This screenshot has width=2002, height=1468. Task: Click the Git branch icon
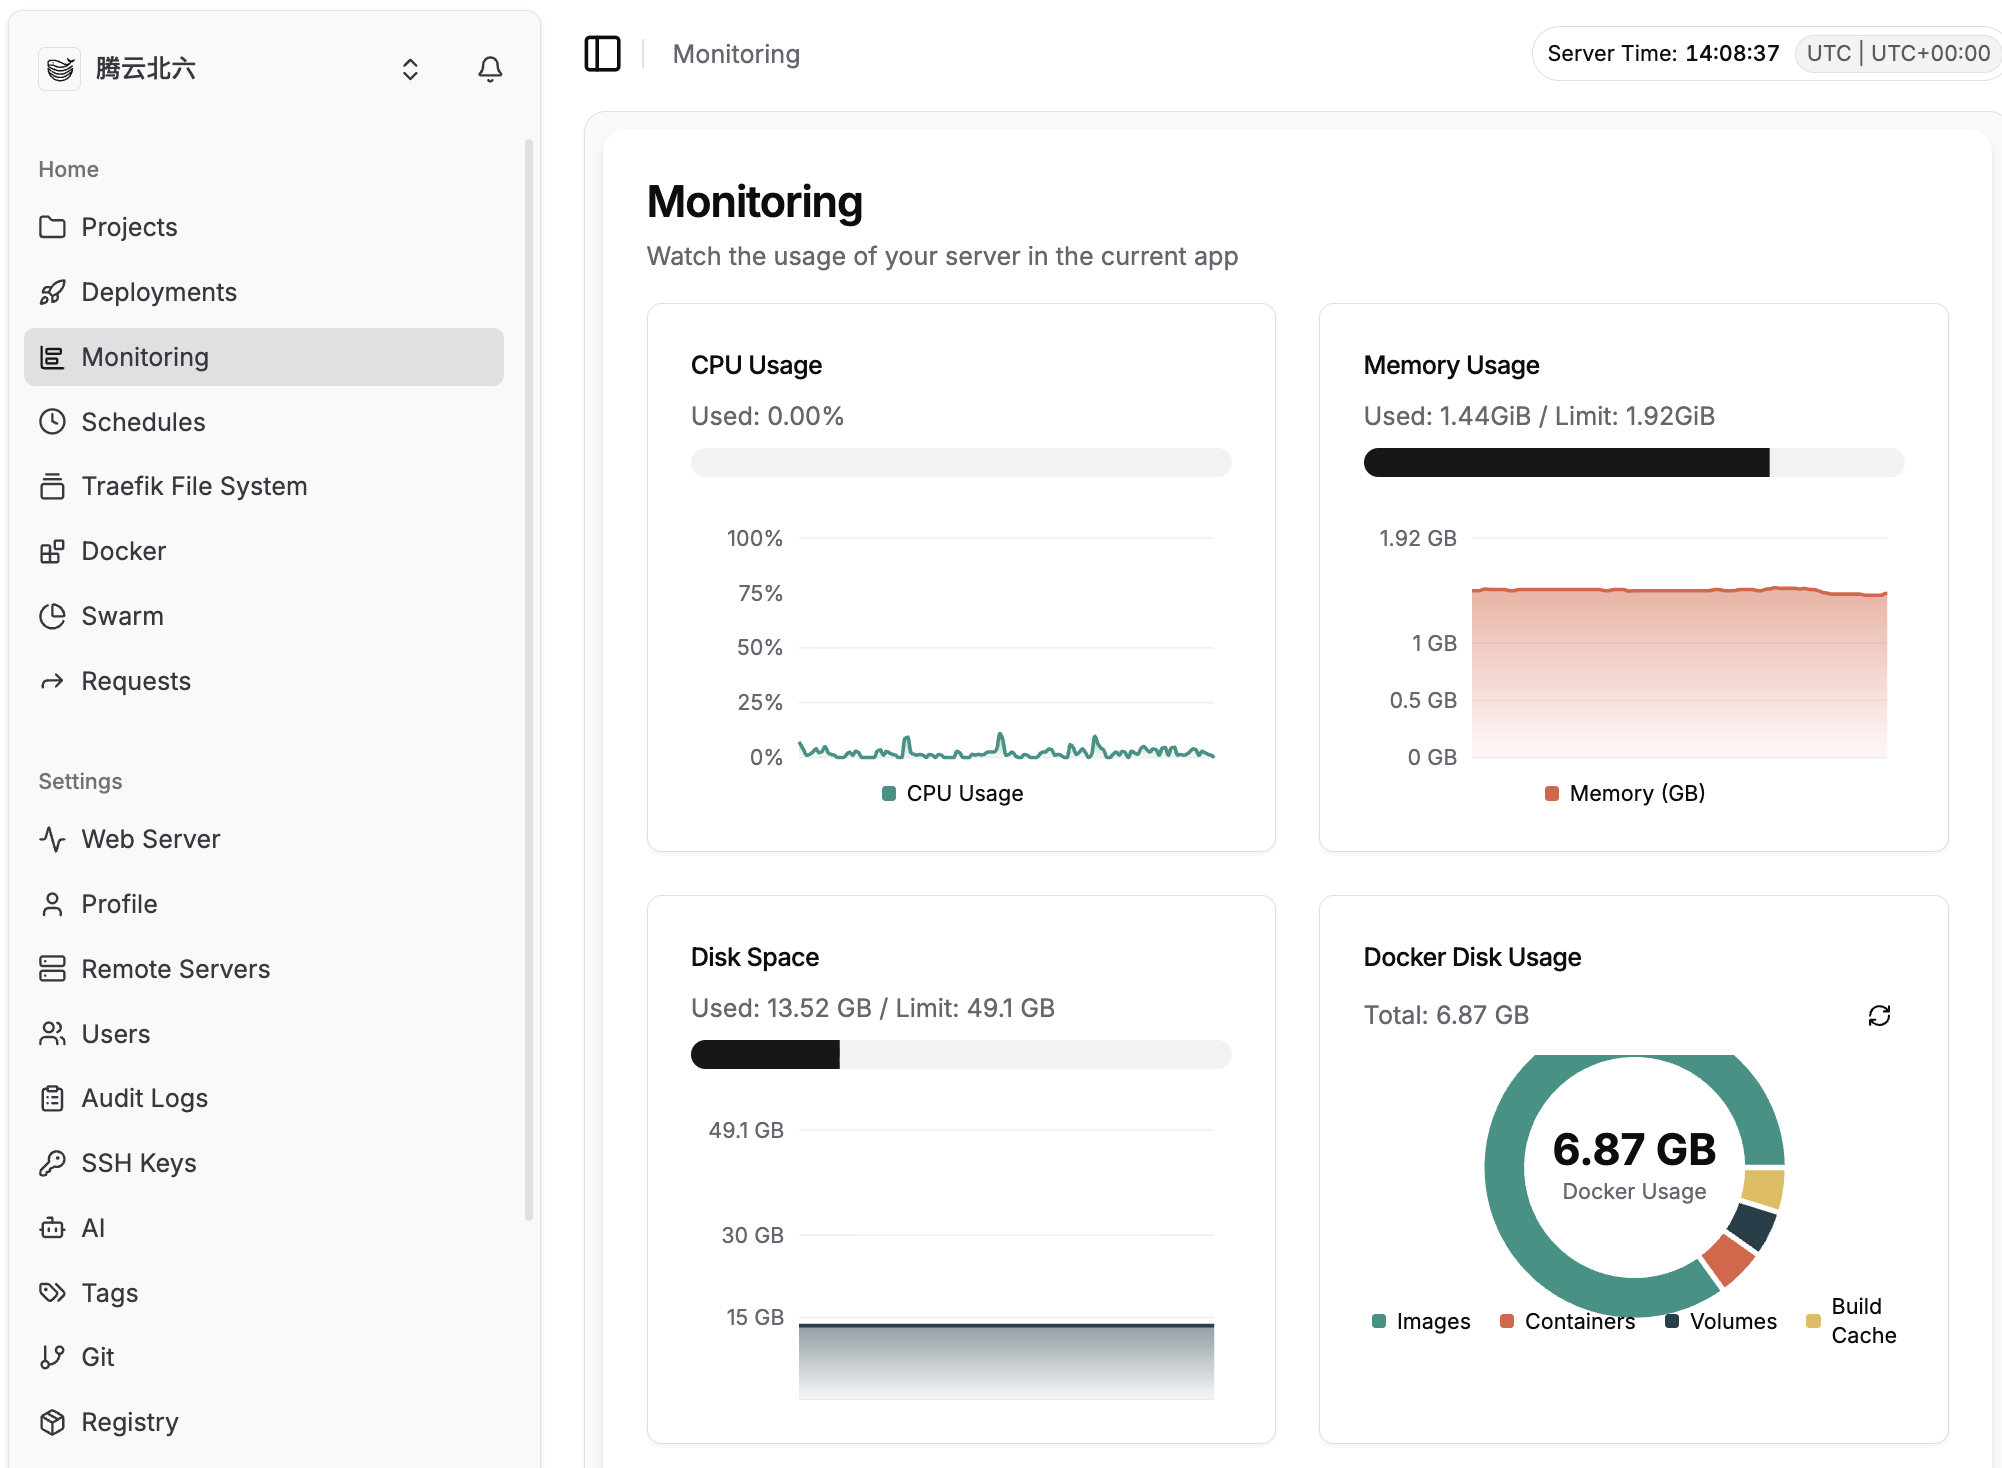tap(52, 1357)
